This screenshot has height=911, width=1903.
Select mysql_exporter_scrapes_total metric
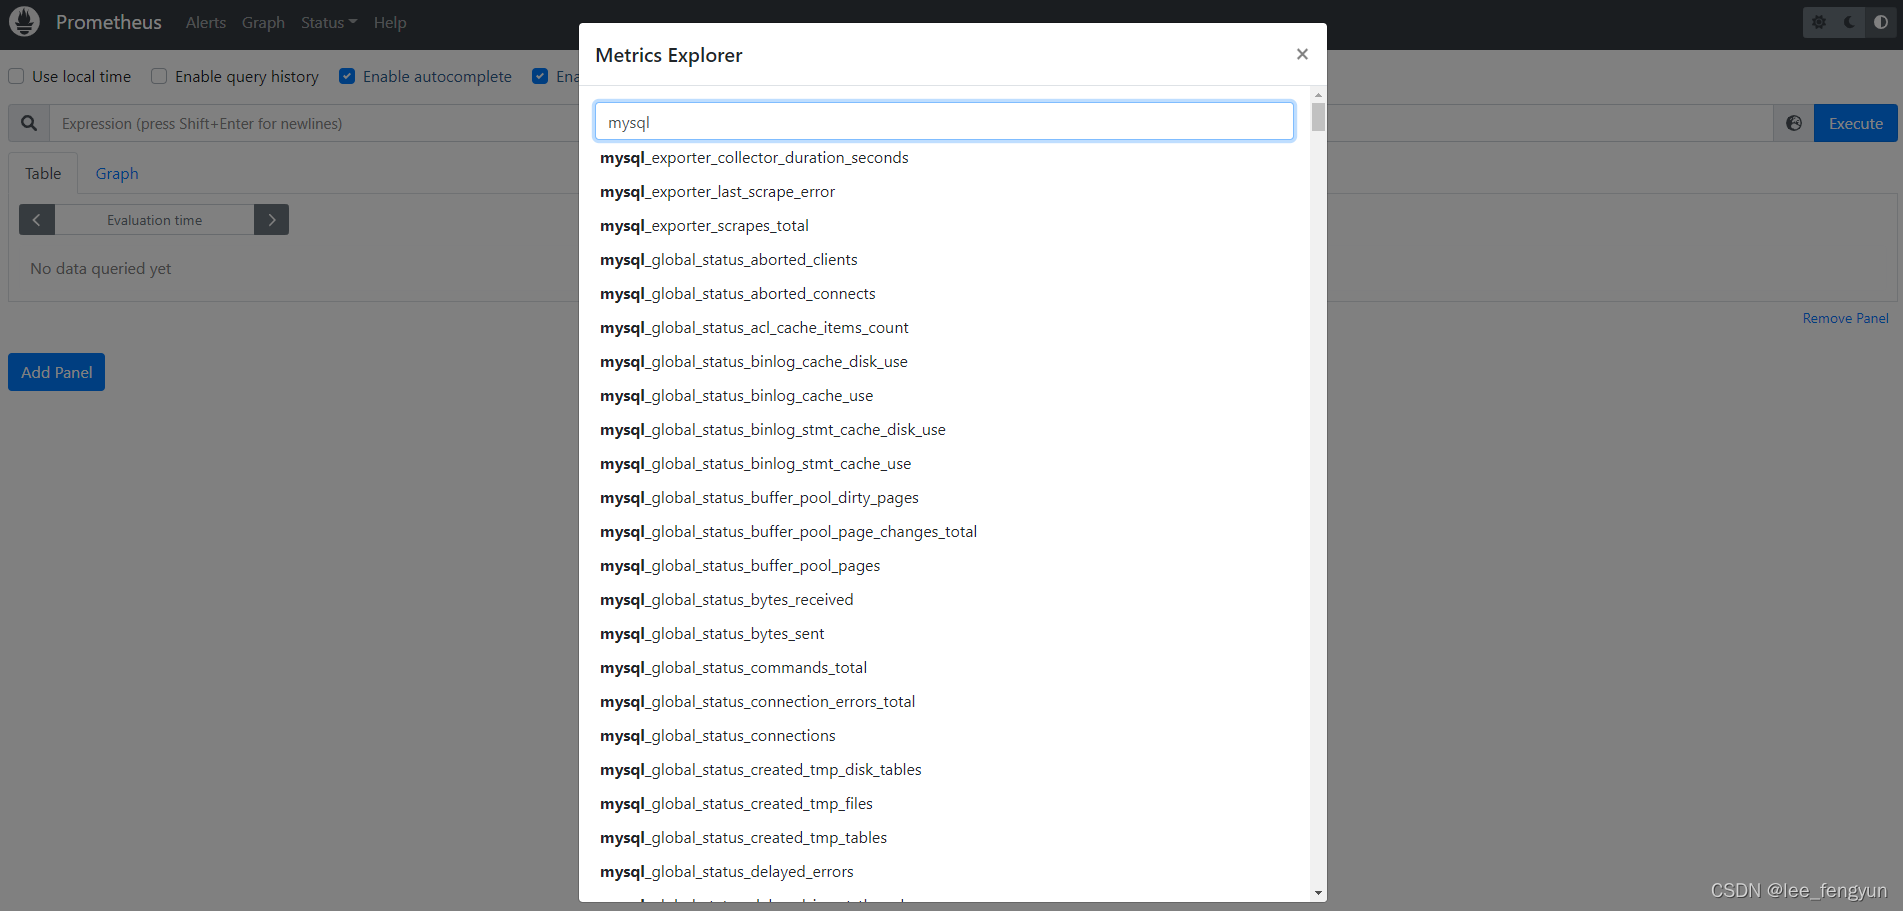[704, 226]
